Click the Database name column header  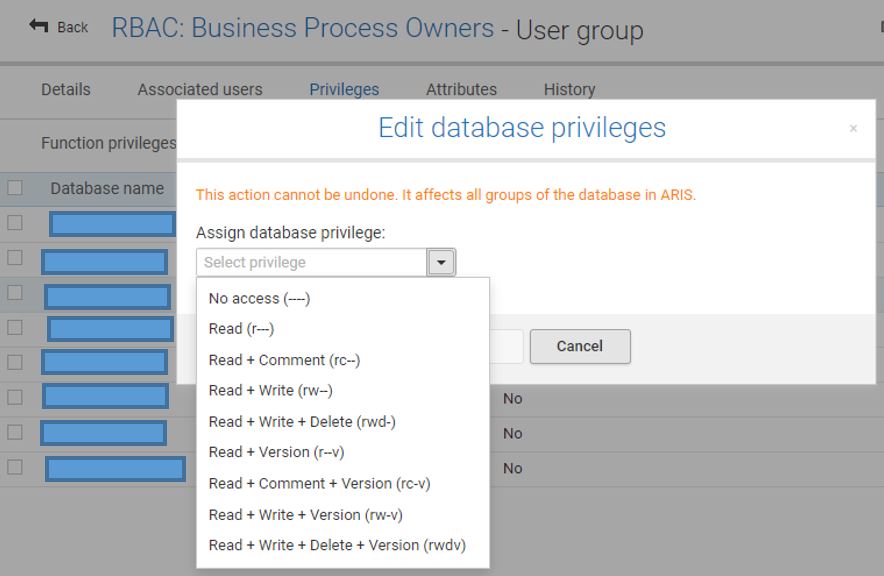coord(107,188)
